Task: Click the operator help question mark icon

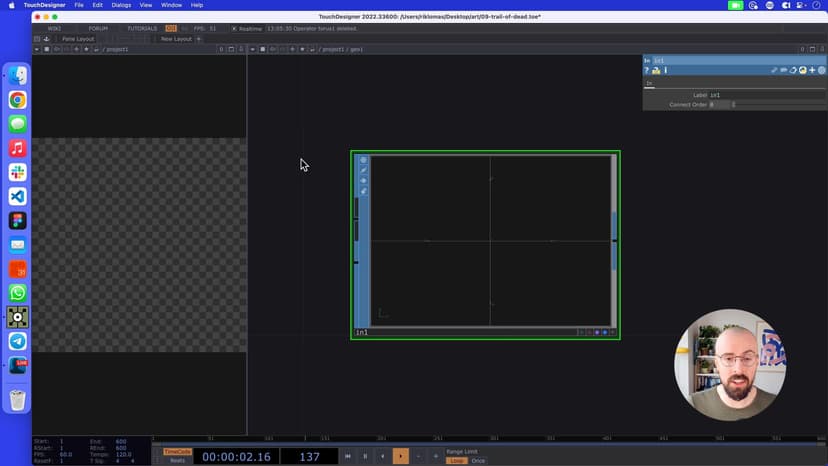Action: click(647, 70)
